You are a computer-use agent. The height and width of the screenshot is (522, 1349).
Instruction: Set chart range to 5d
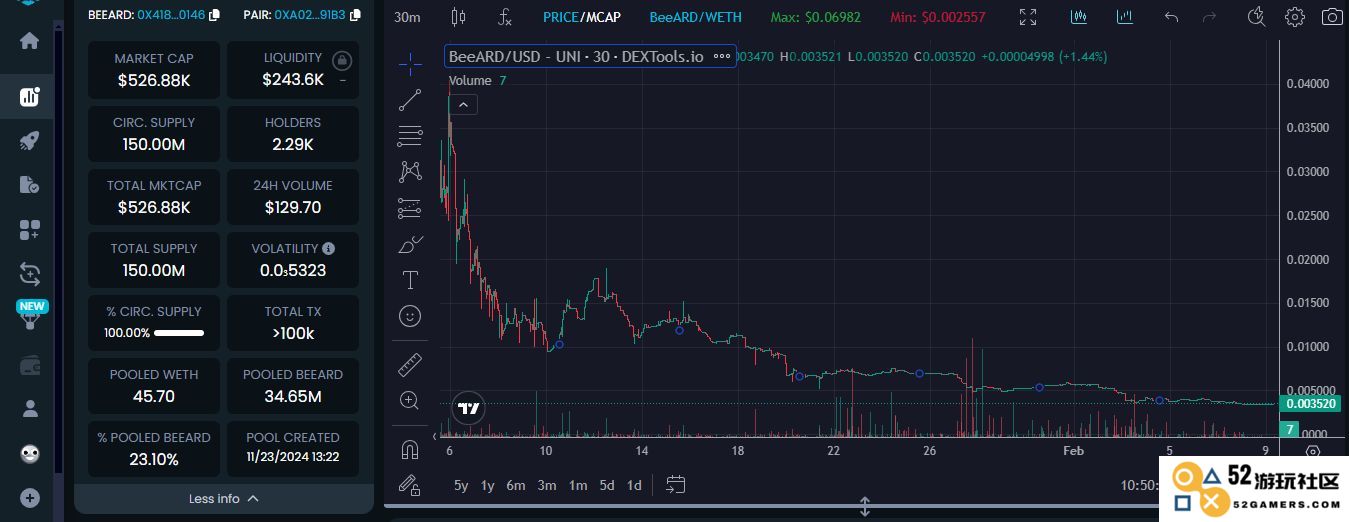(x=607, y=485)
